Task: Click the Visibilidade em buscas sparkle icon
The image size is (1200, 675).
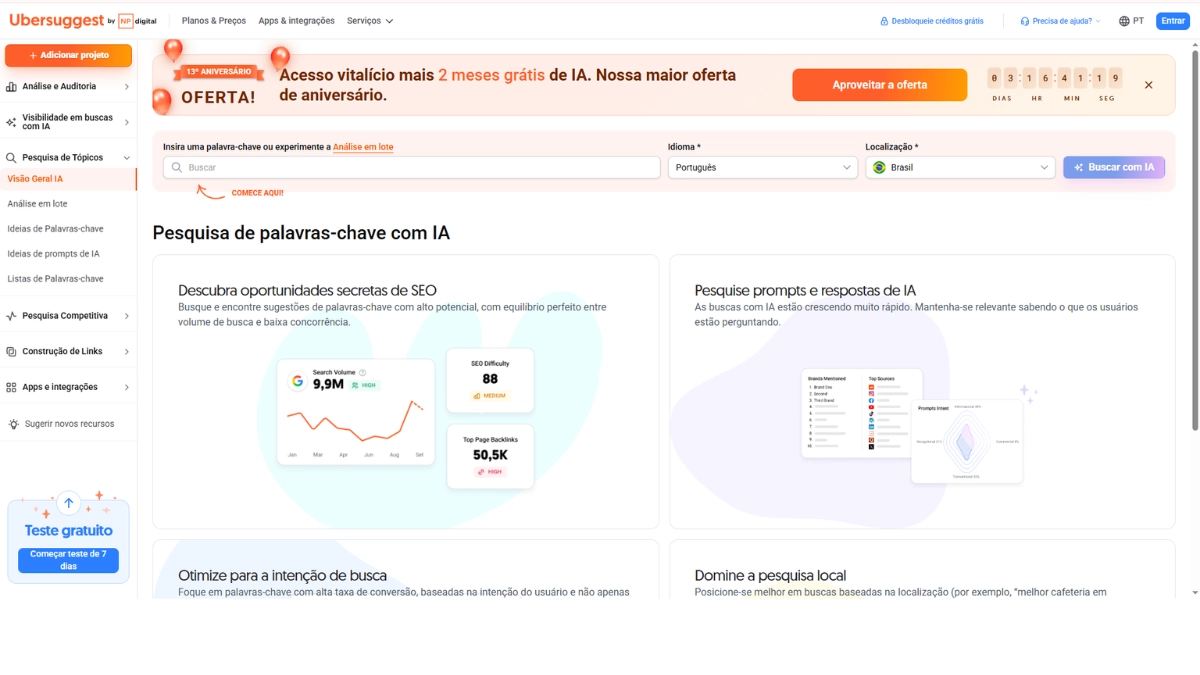Action: pyautogui.click(x=12, y=122)
